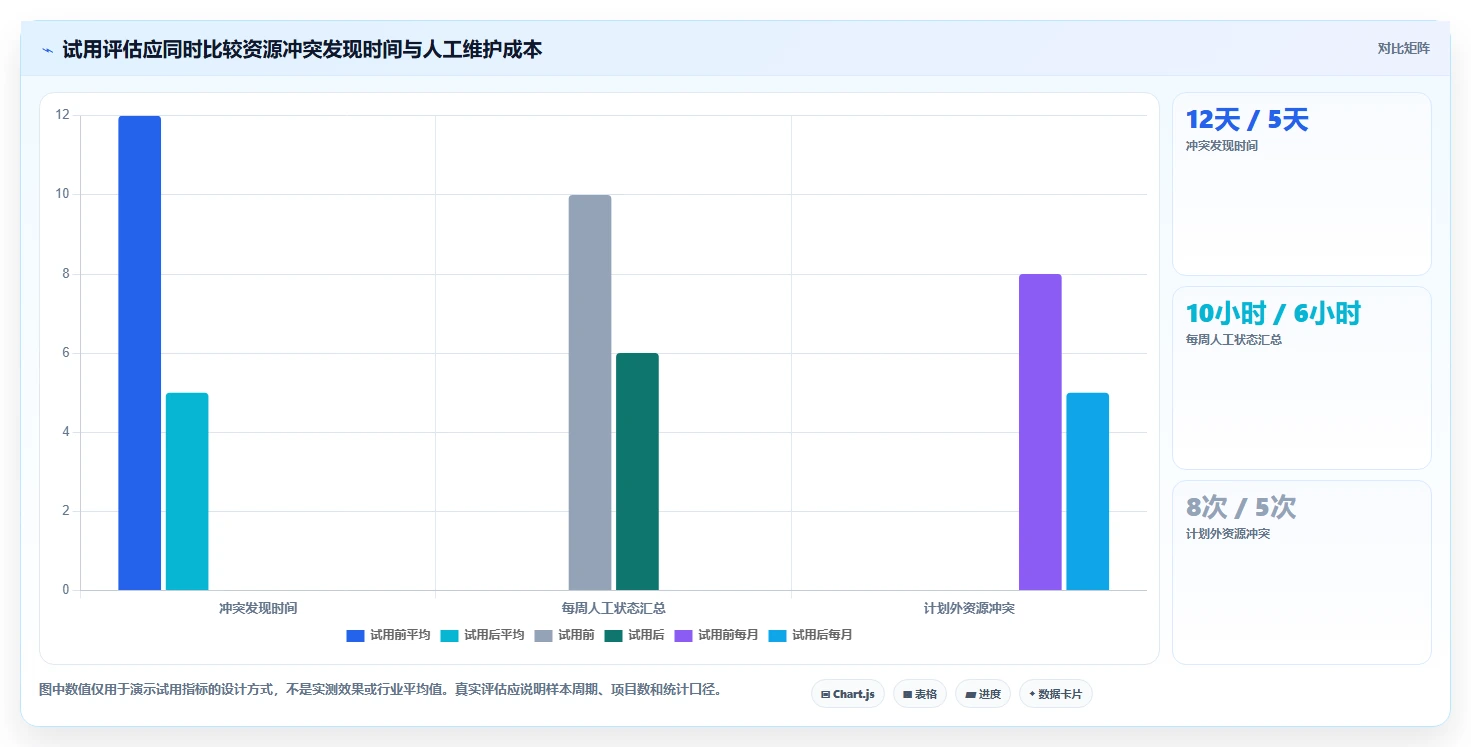Click 每周人工状态汇总 caption in the second card
The image size is (1471, 747).
coord(1234,340)
